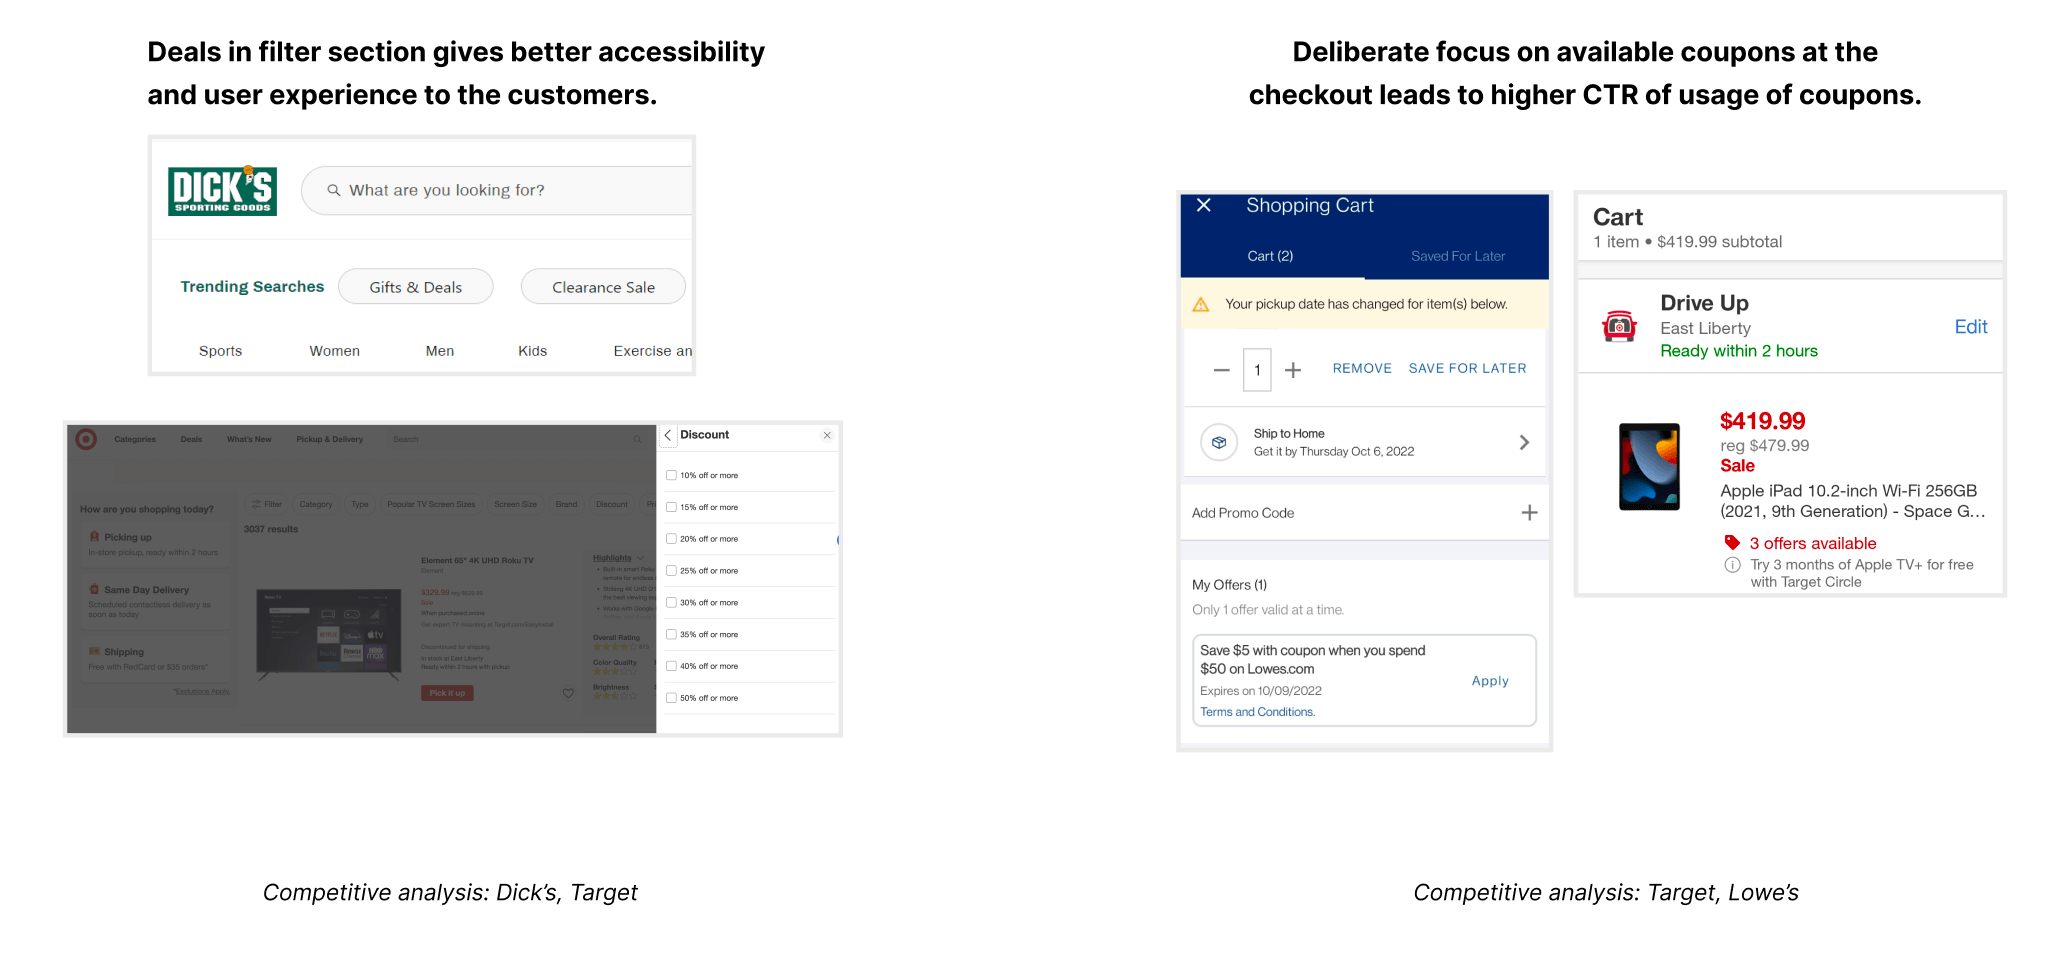Check the 50% off or more box
The image size is (2058, 974).
(x=672, y=698)
